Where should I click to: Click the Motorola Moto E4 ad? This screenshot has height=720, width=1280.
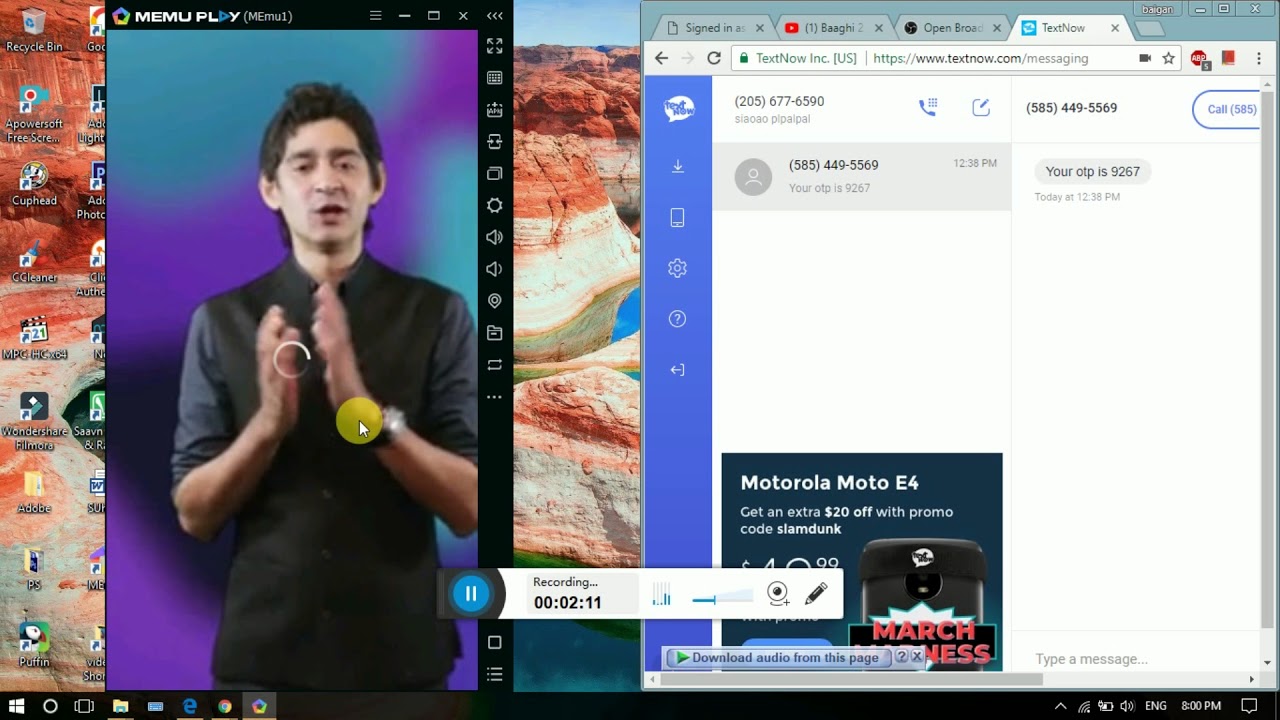862,562
